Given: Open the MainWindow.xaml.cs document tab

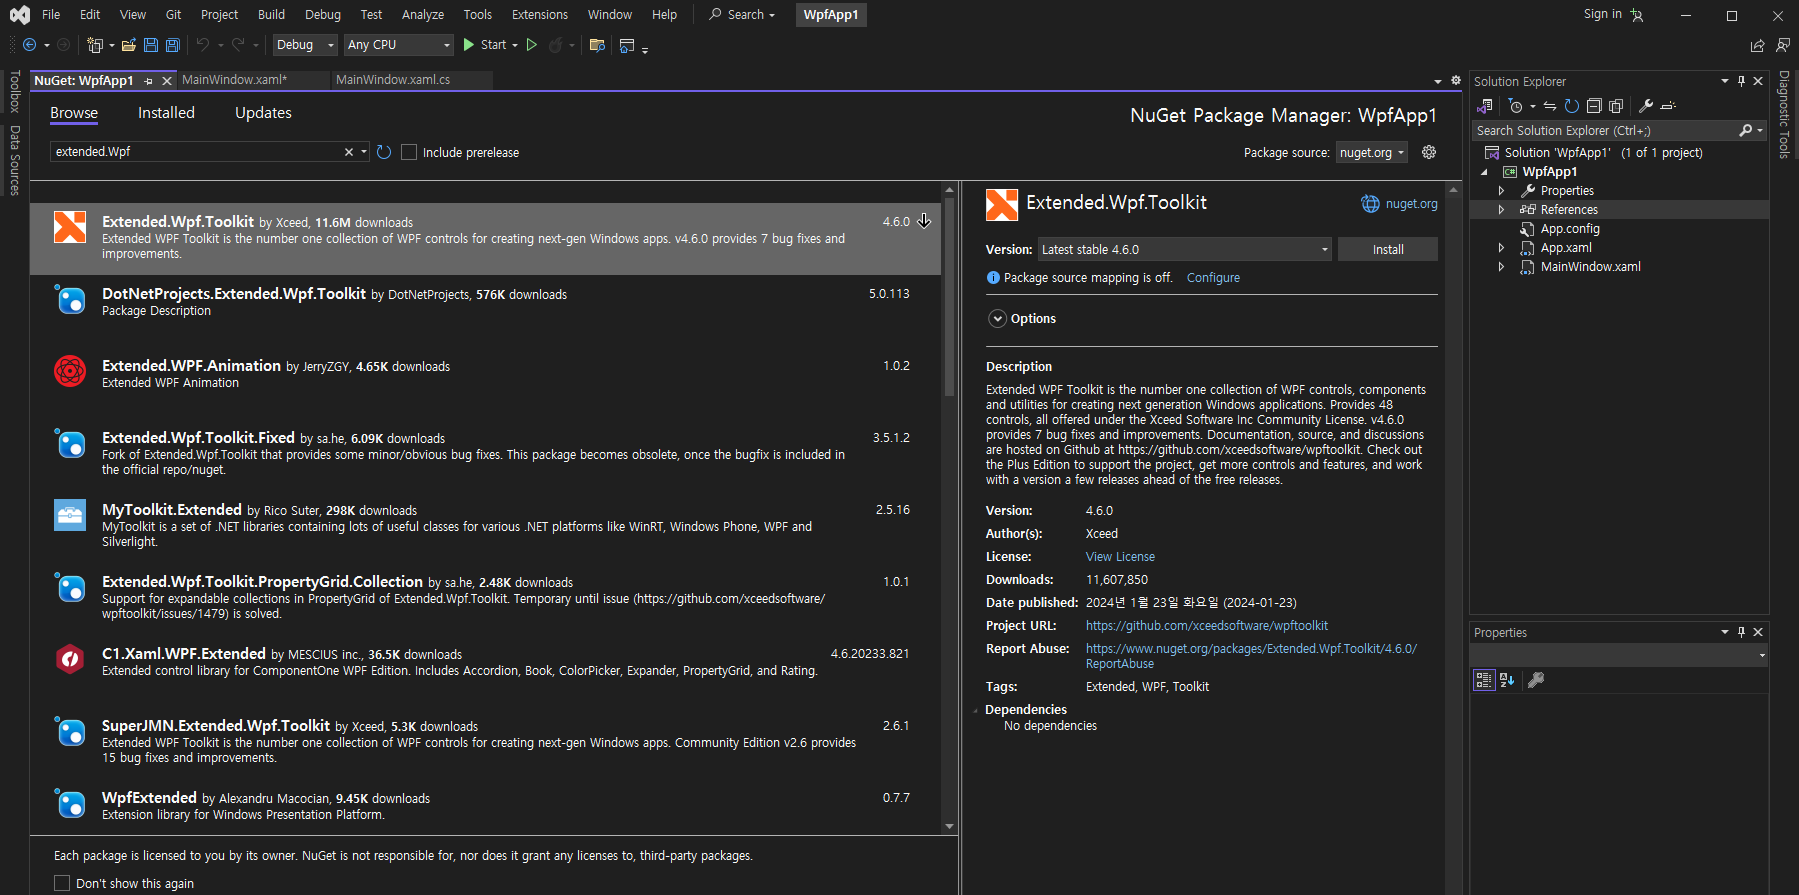Looking at the screenshot, I should click(x=393, y=80).
